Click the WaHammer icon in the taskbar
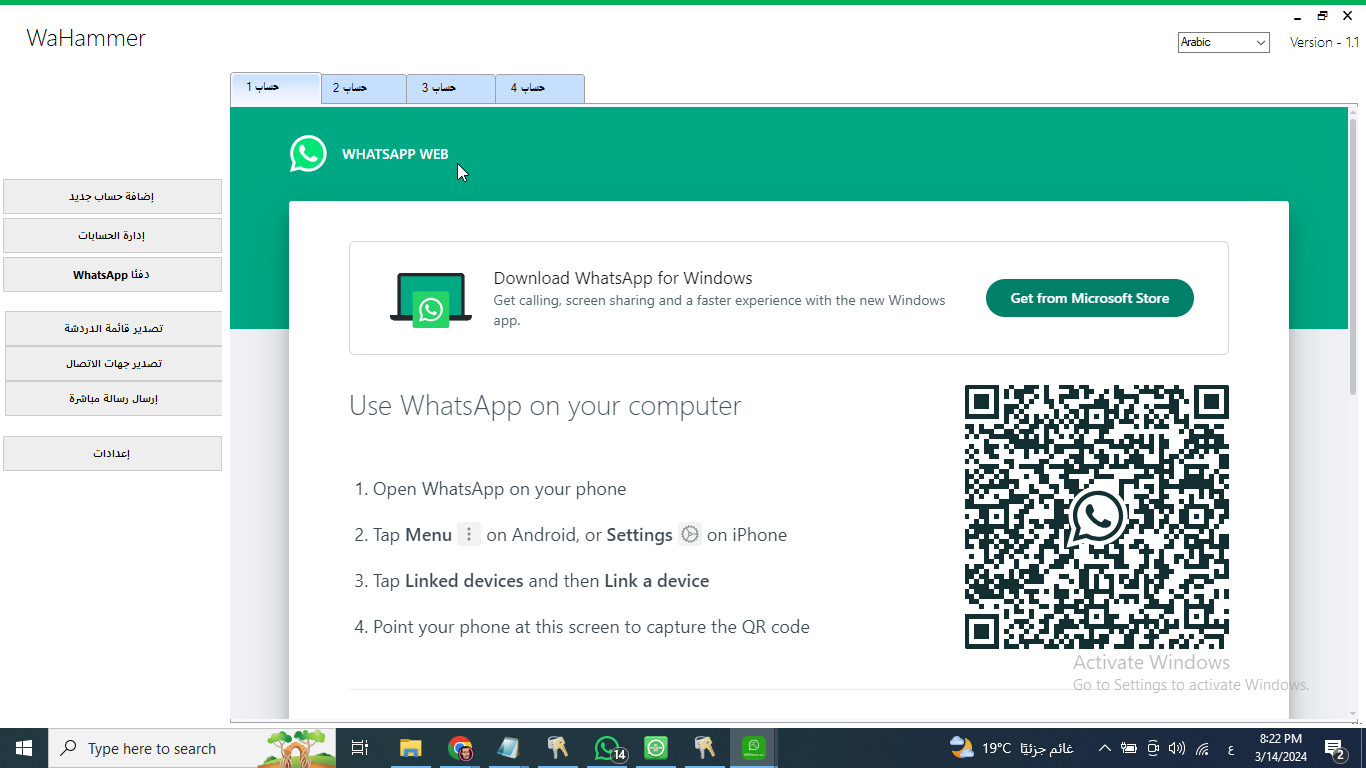 pos(754,747)
